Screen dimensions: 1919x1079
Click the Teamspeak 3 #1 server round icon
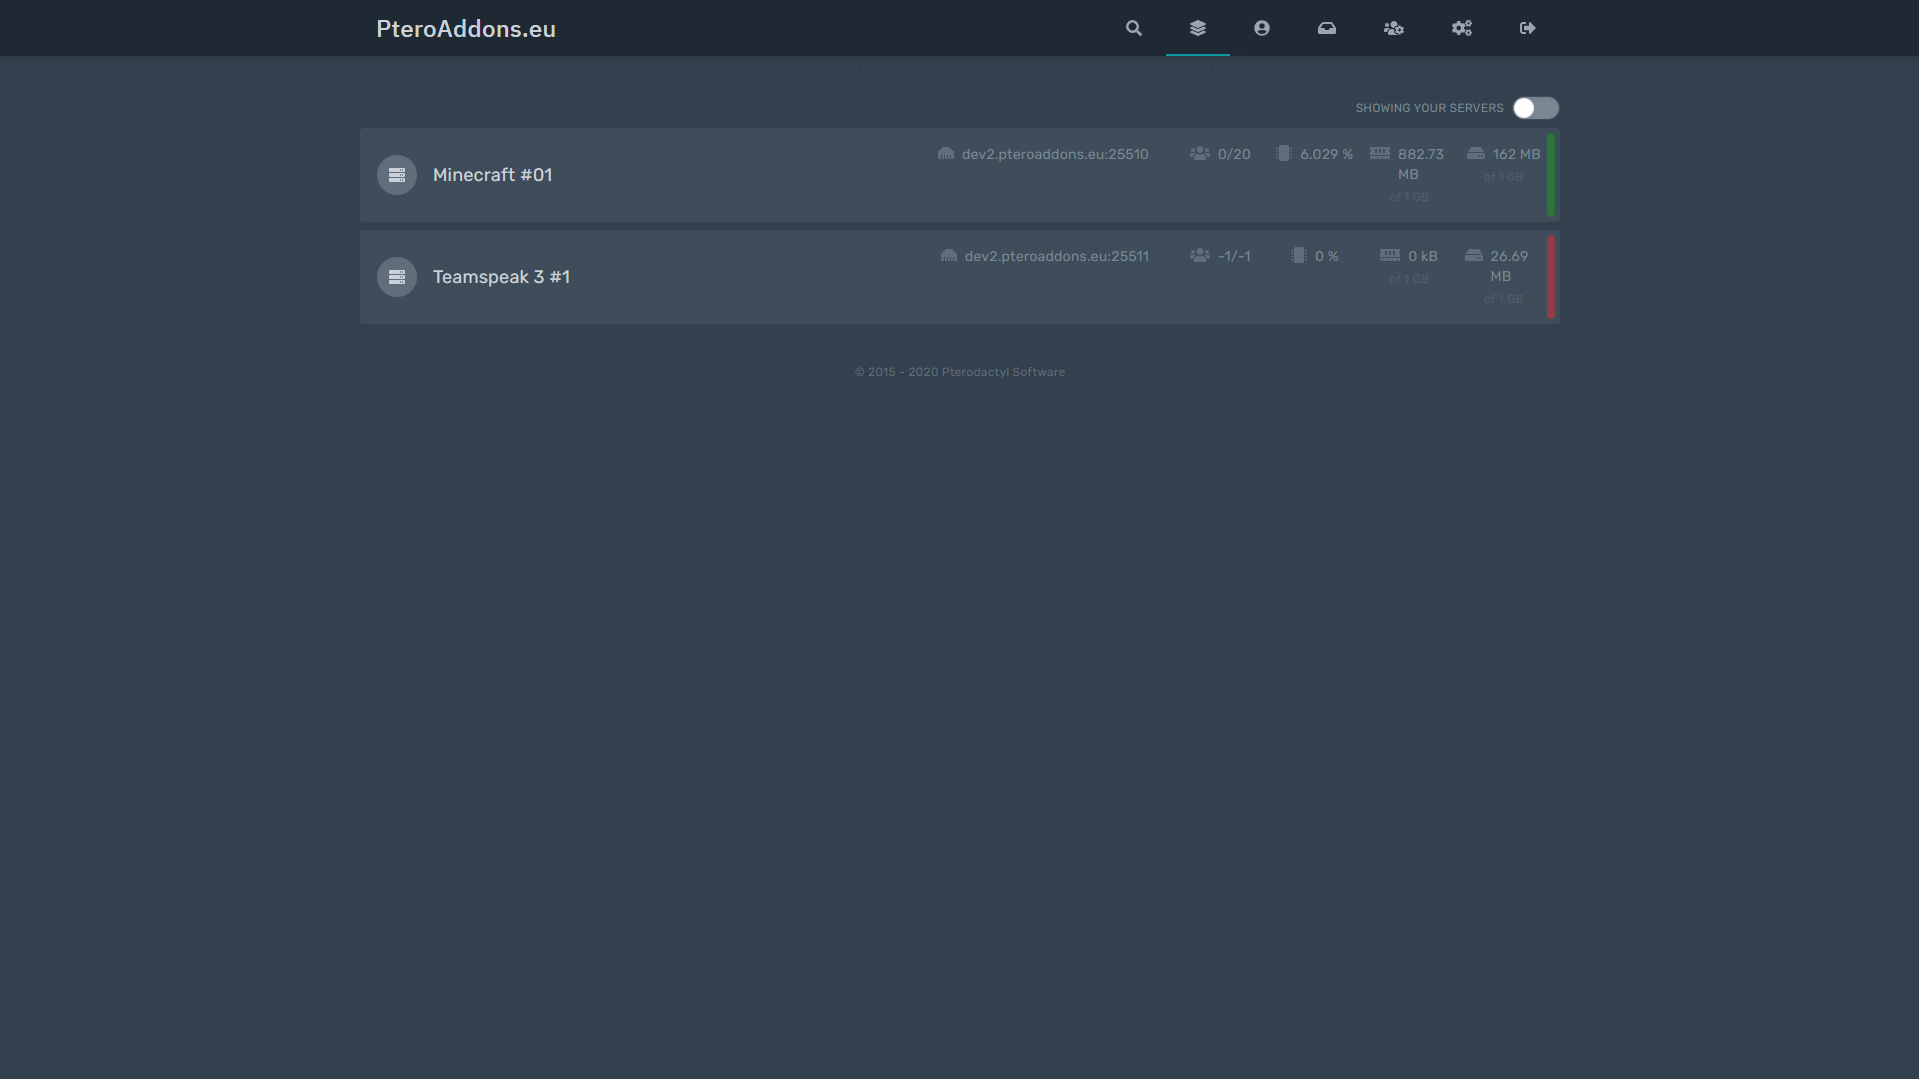click(x=396, y=277)
